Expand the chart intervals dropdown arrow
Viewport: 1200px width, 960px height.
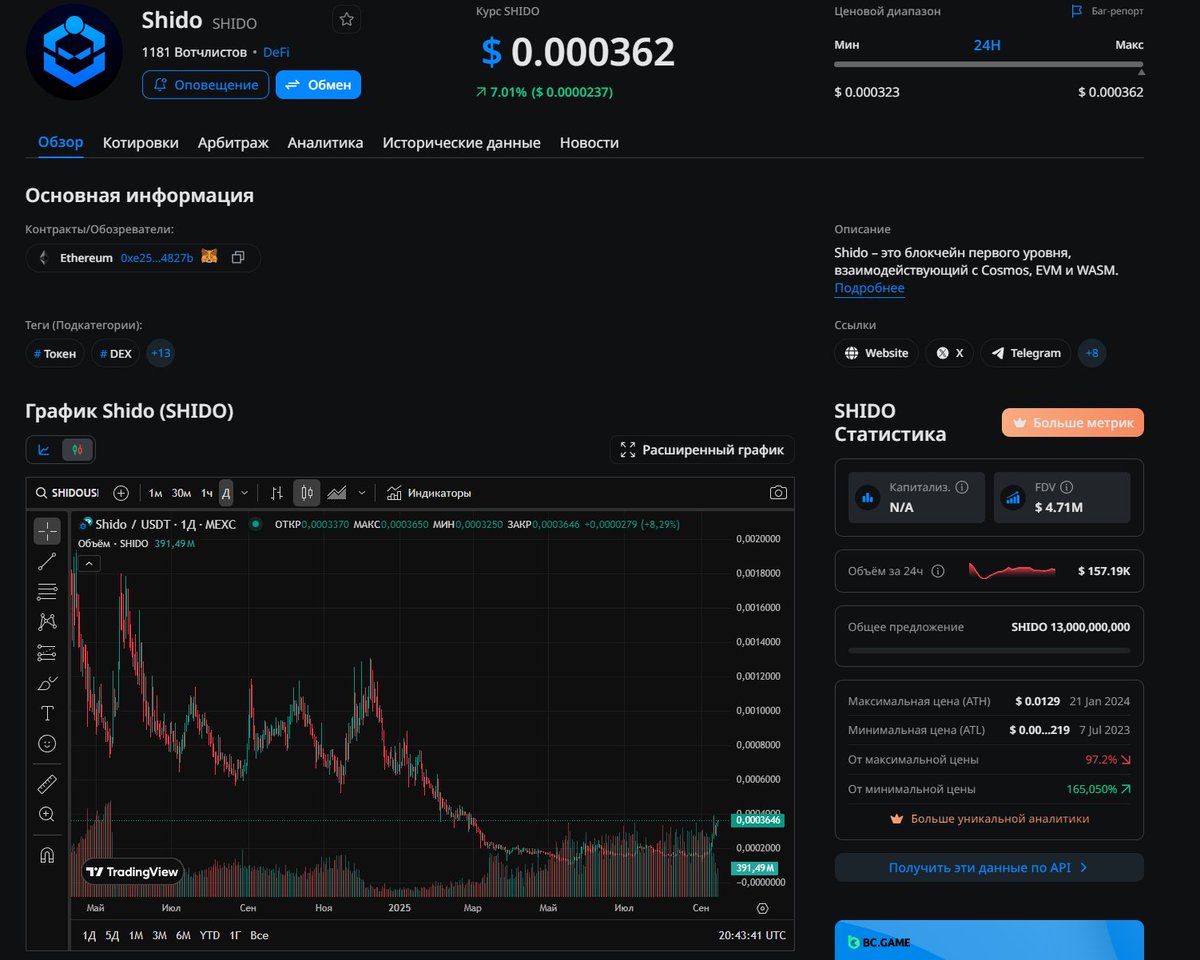(245, 493)
